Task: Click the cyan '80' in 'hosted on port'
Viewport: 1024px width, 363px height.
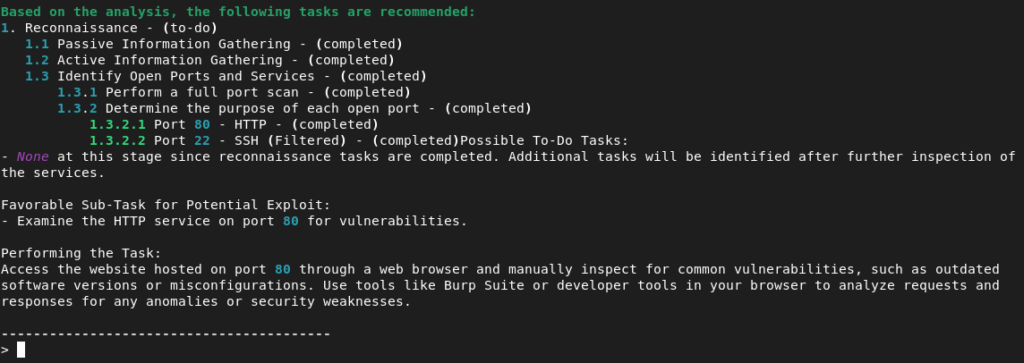Action: (283, 269)
